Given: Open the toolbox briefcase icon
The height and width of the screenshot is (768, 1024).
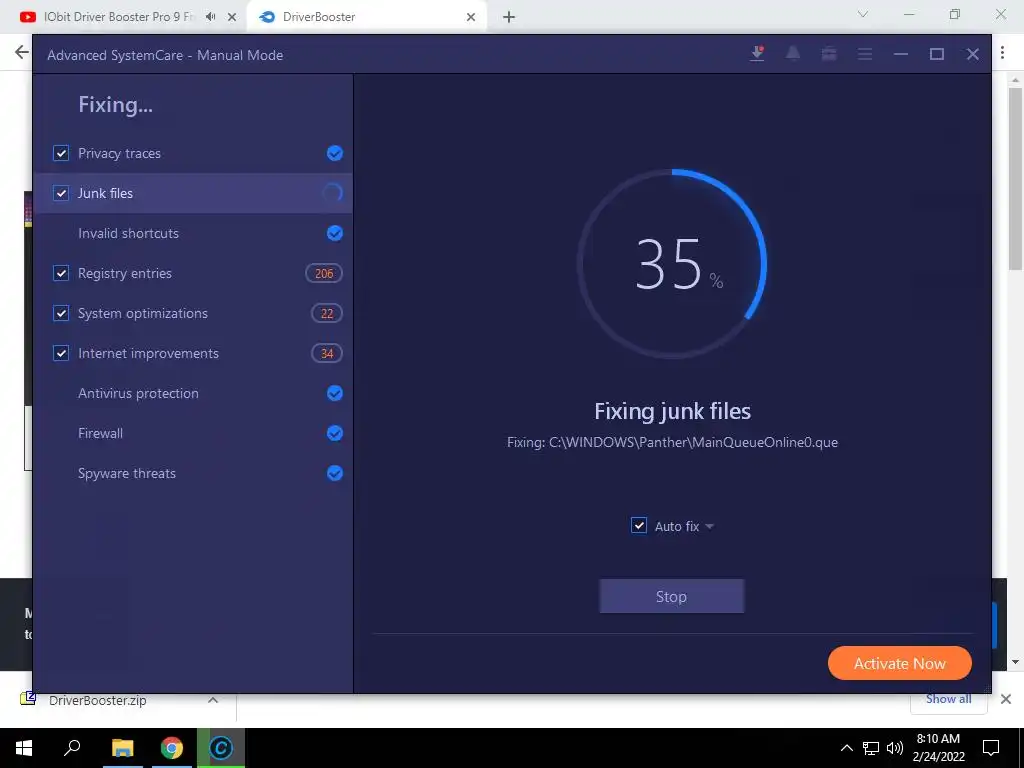Looking at the screenshot, I should pos(829,54).
